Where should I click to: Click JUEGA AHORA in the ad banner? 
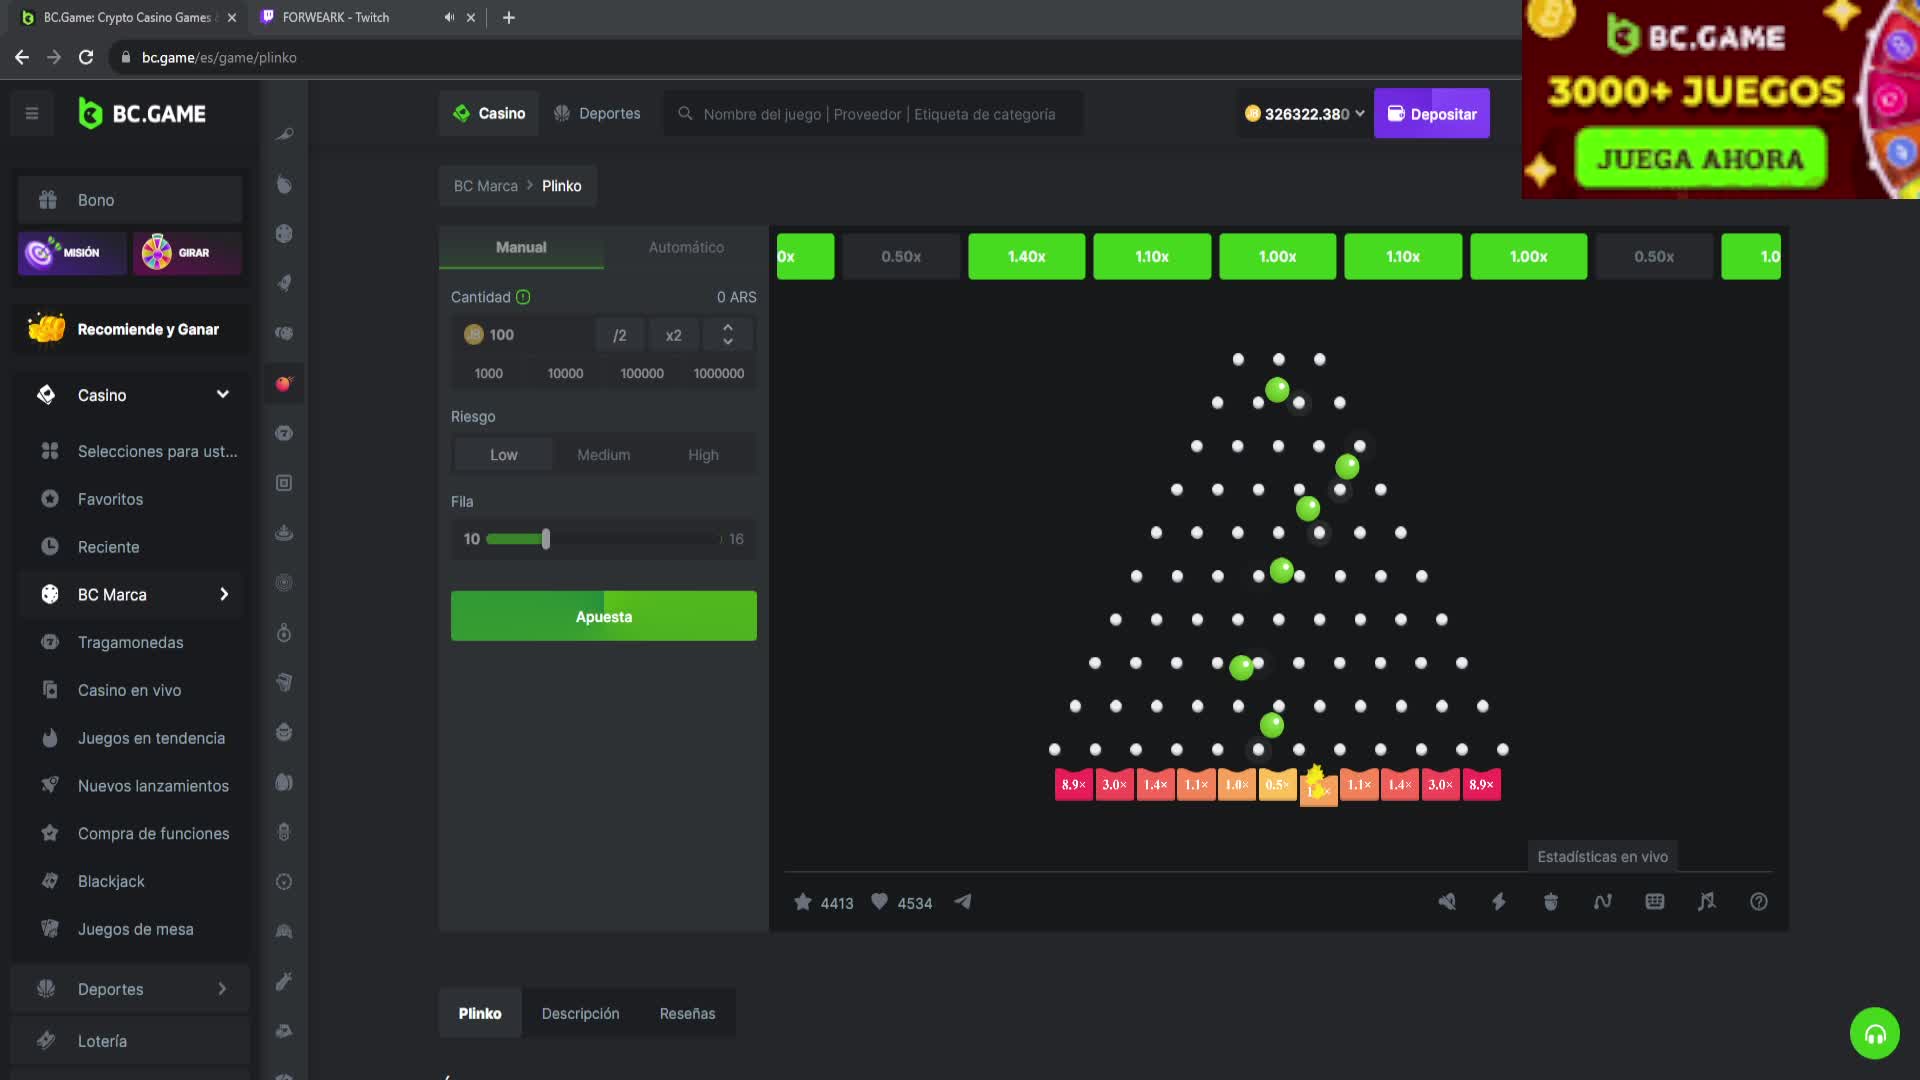(x=1700, y=159)
